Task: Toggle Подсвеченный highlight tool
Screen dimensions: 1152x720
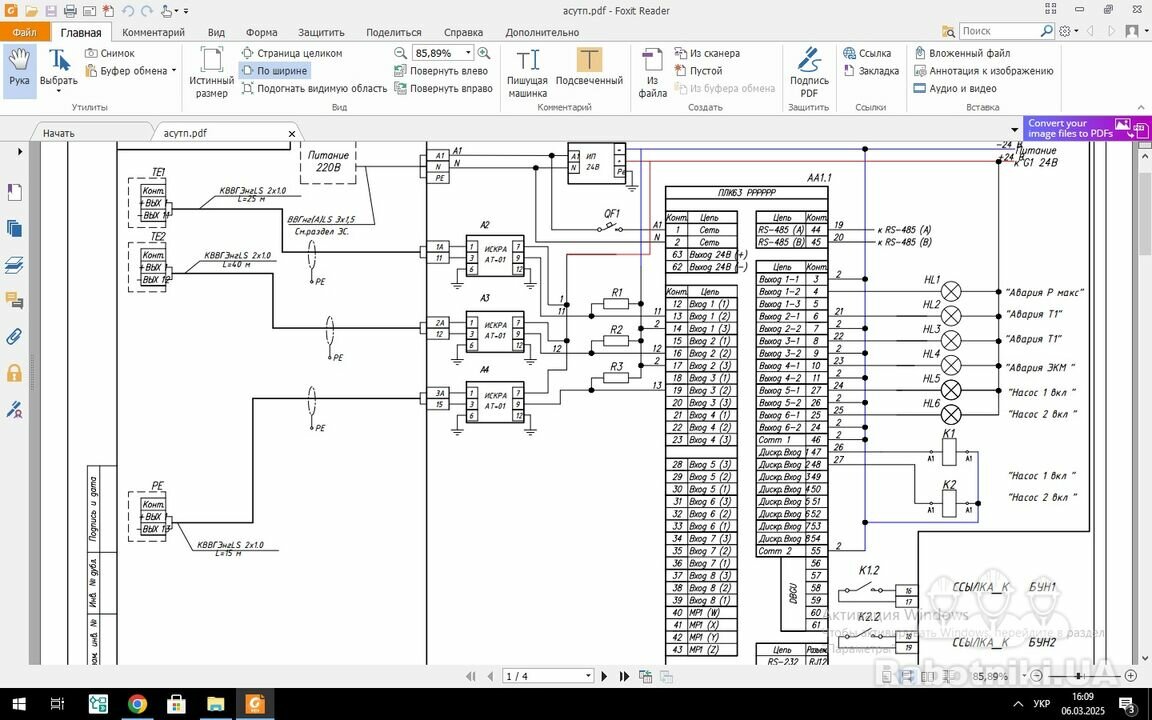Action: tap(589, 67)
